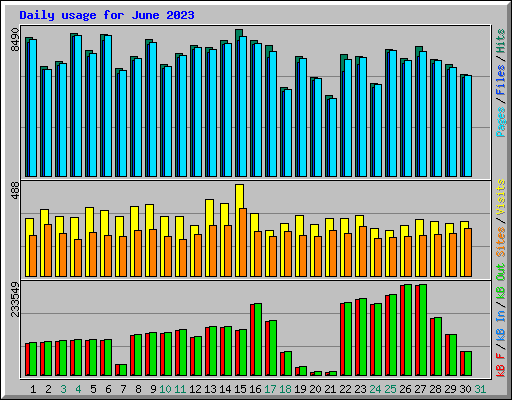Image resolution: width=512 pixels, height=400 pixels.
Task: Click the 'Files' legend label
Action: point(501,80)
